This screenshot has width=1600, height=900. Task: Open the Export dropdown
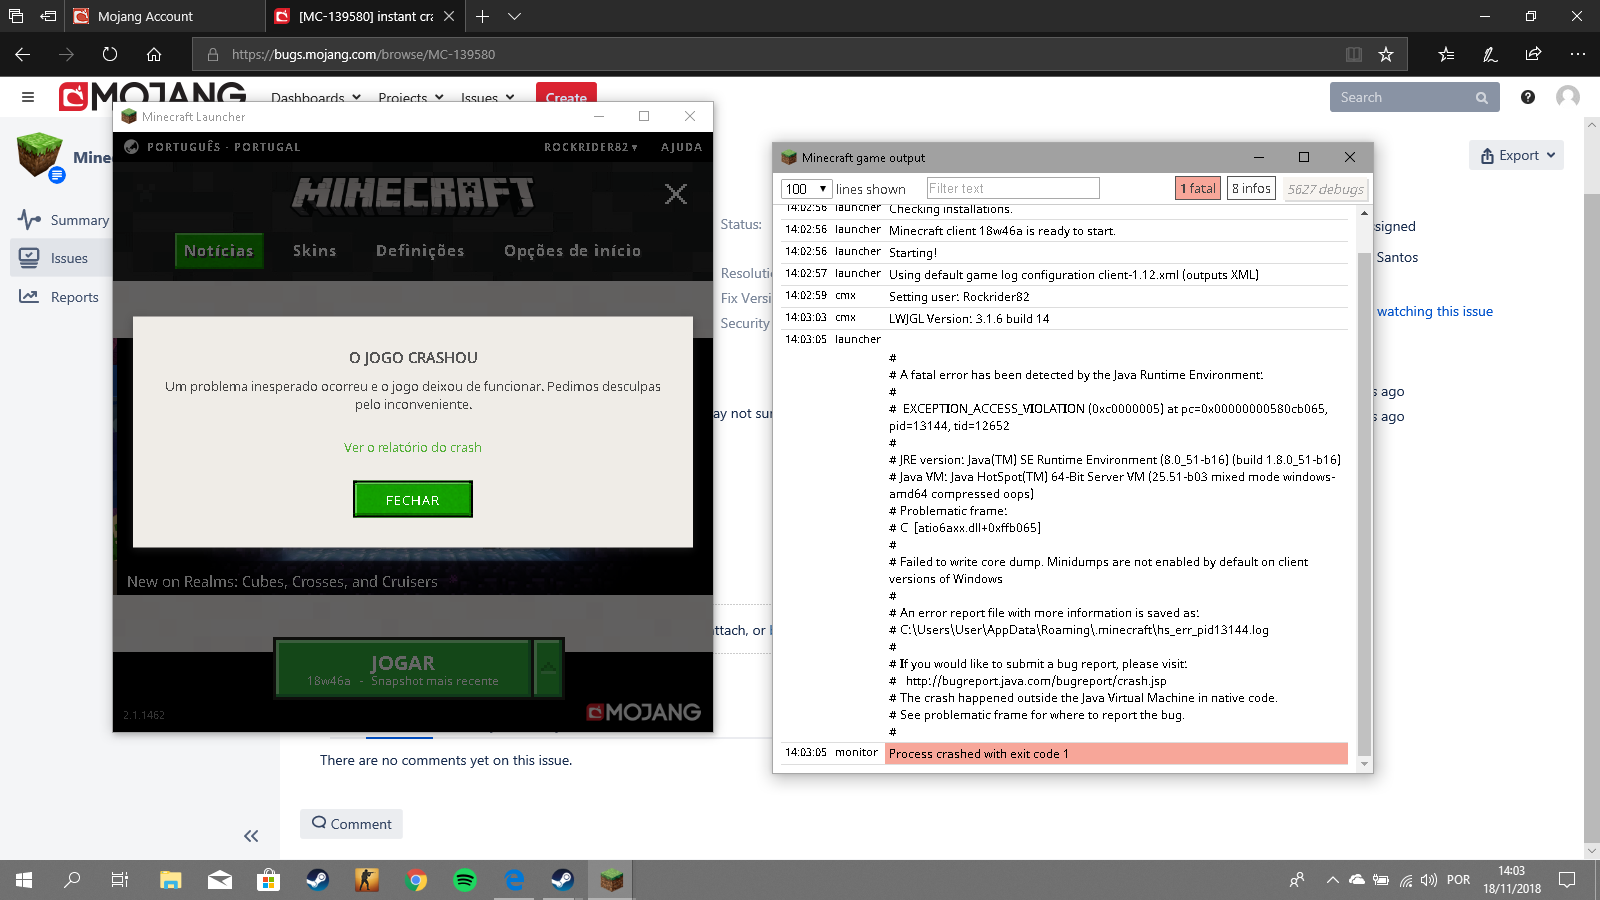1517,155
